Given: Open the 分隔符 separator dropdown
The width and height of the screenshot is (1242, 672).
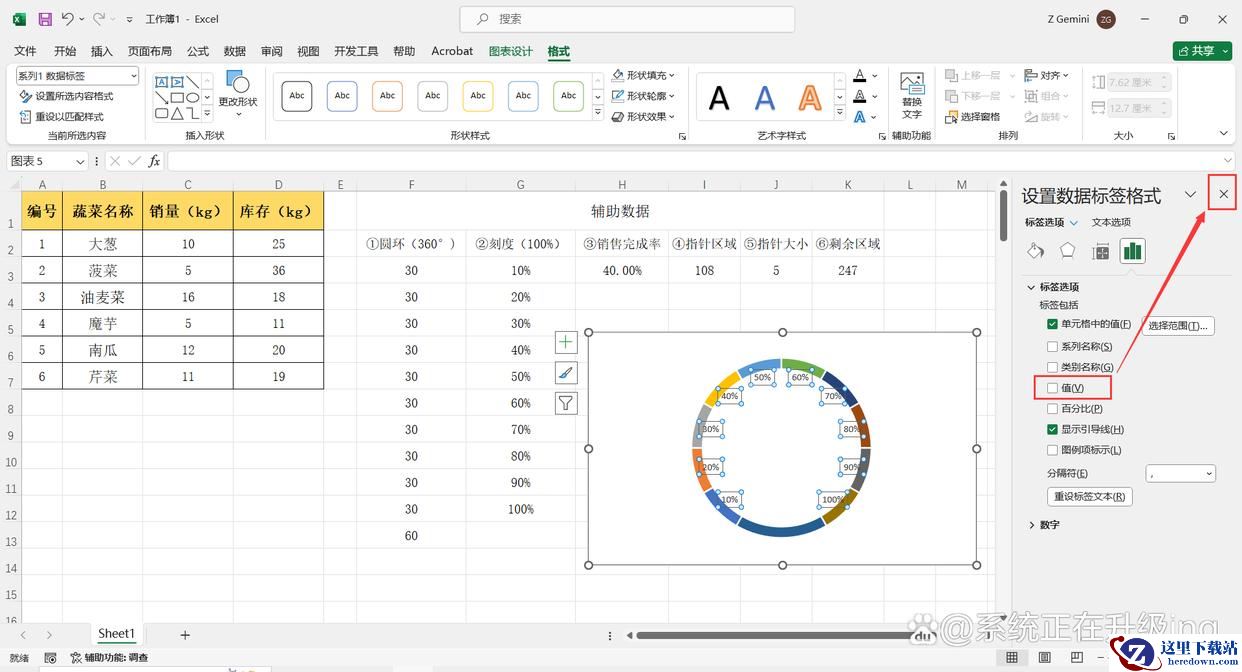Looking at the screenshot, I should 1180,473.
